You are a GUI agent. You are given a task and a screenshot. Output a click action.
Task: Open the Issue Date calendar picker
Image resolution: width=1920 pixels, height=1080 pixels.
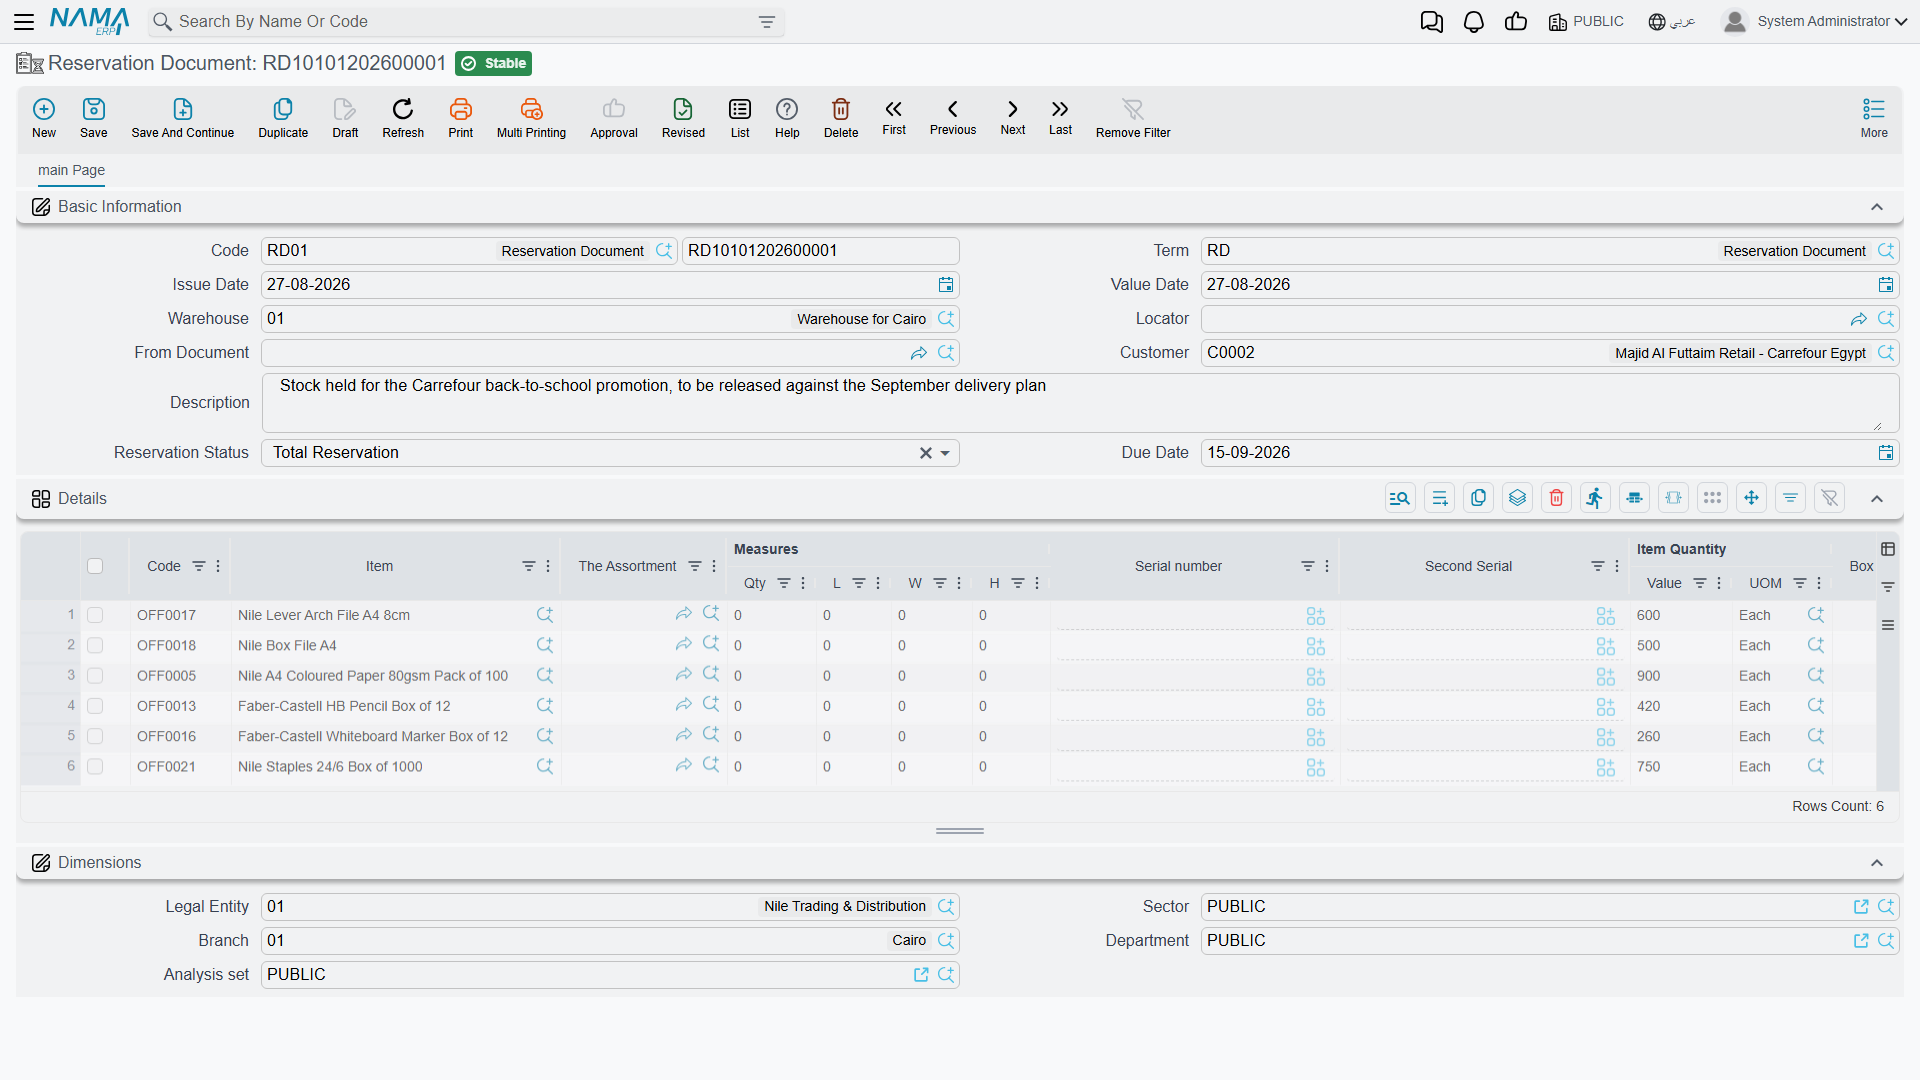[946, 285]
